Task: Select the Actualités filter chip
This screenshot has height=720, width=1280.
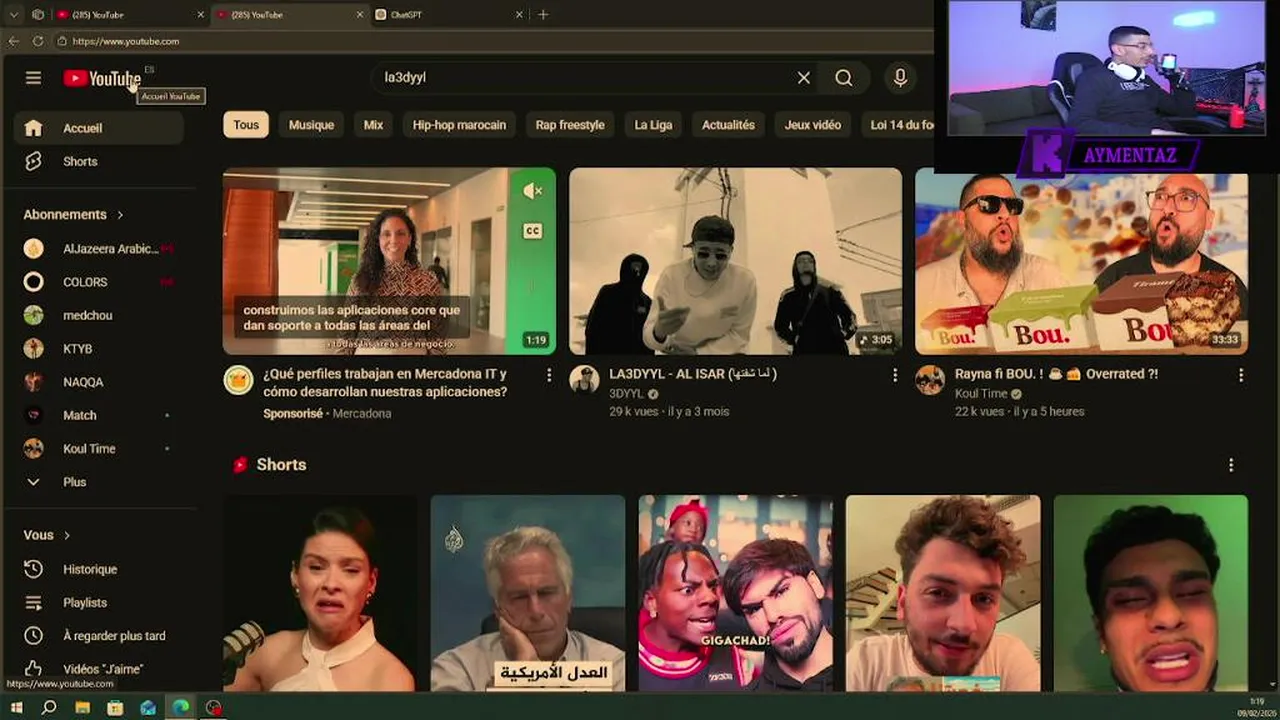Action: pyautogui.click(x=728, y=125)
